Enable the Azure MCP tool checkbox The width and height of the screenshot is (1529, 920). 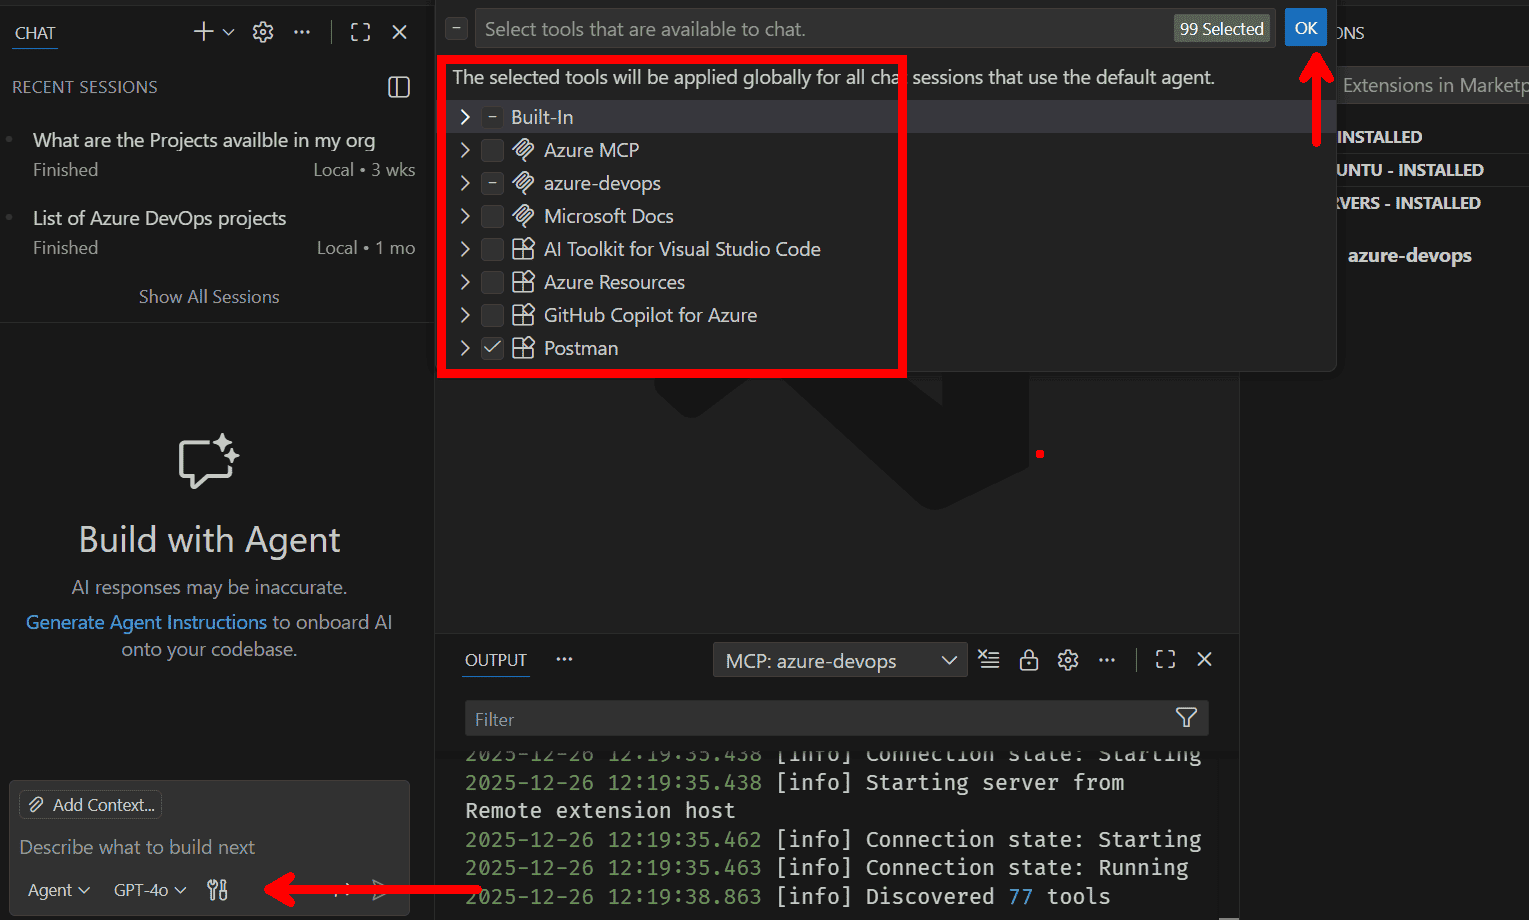tap(492, 149)
